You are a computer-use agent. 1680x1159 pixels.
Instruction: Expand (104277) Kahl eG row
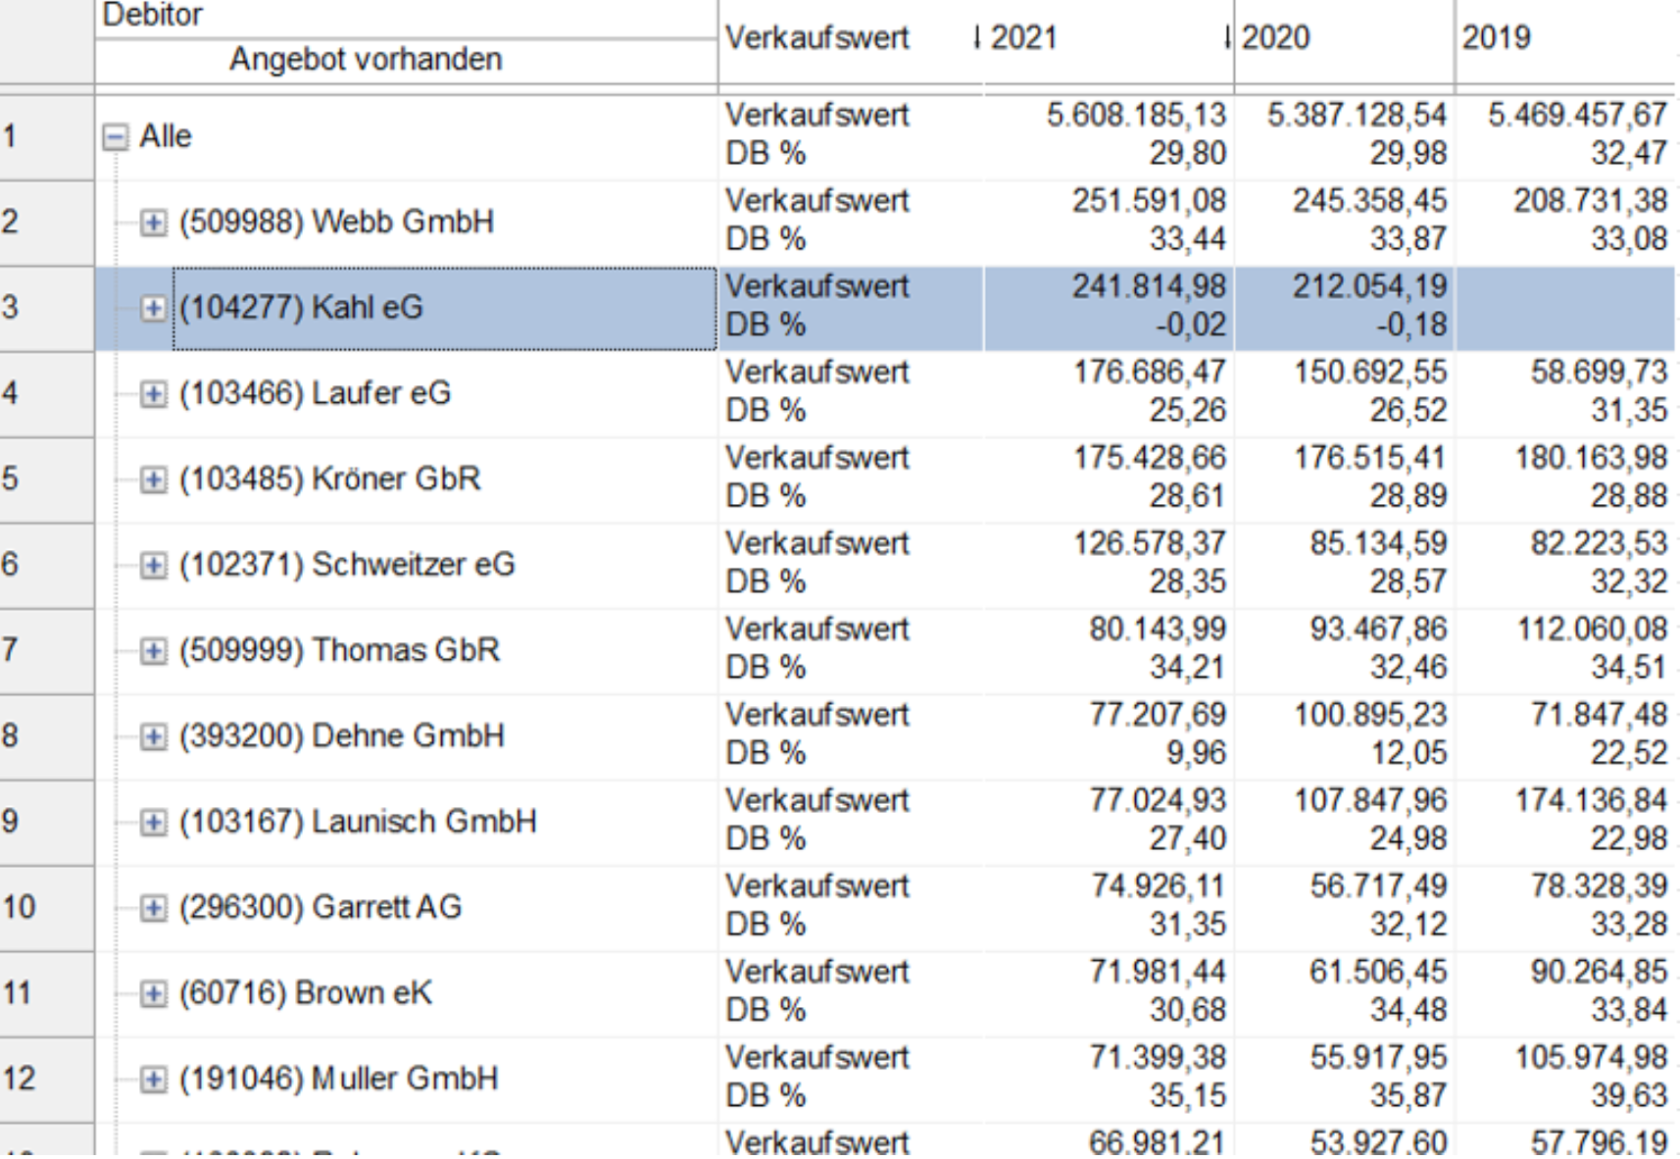[x=153, y=308]
